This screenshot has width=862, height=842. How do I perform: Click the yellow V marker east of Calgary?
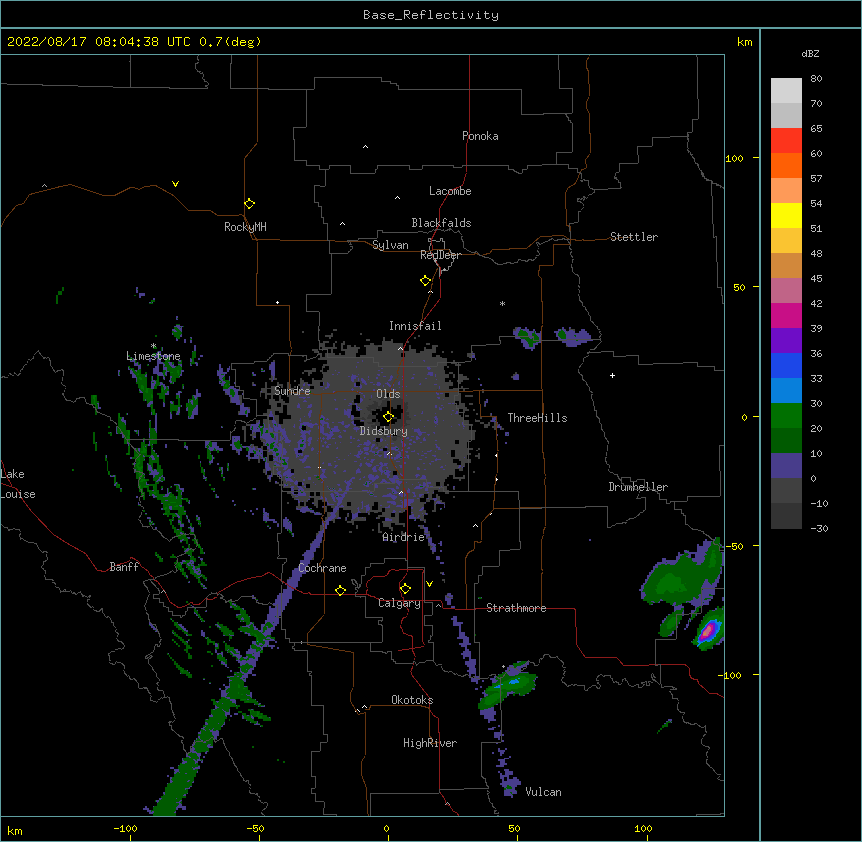pos(429,584)
